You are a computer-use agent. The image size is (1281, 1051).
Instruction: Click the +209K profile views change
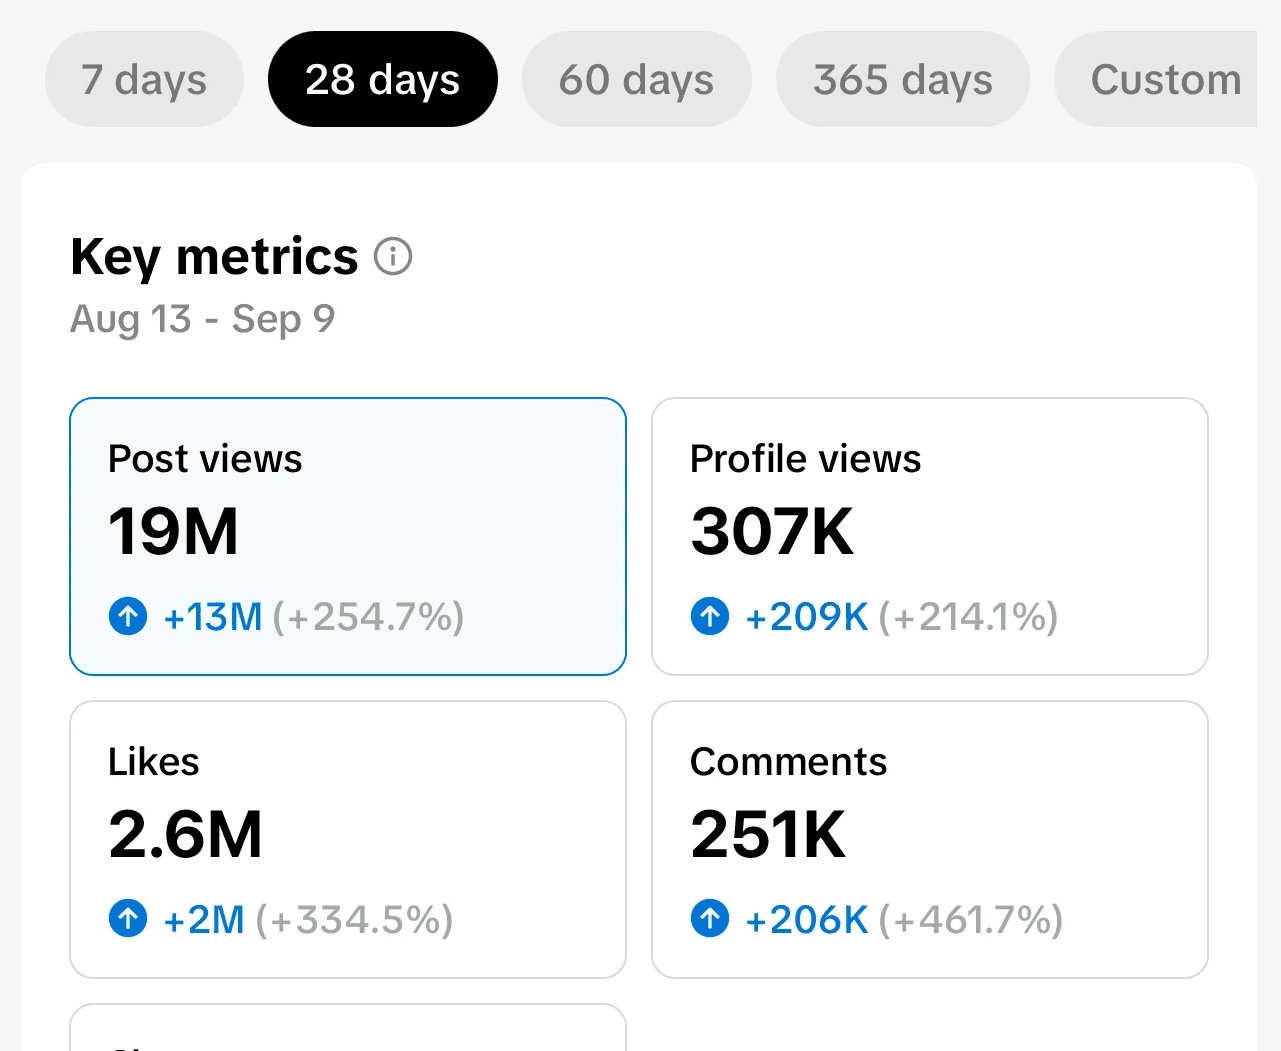(807, 617)
